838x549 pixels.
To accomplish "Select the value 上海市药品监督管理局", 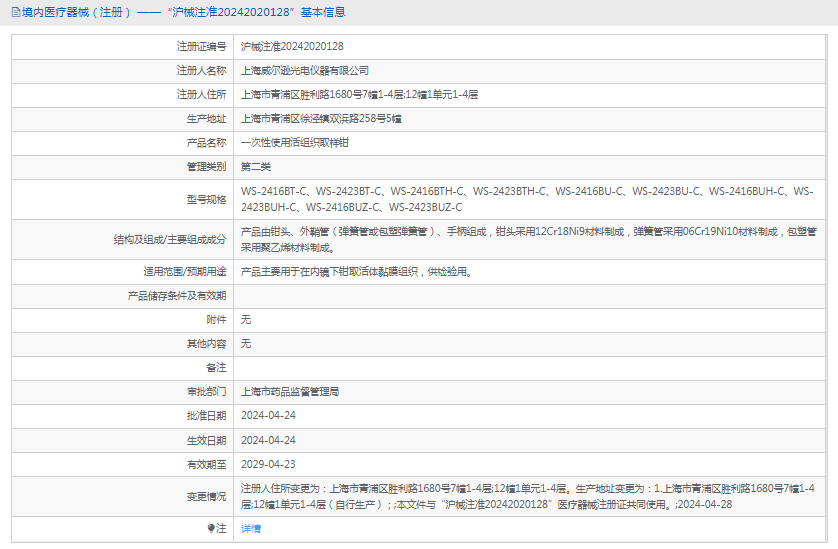I will 290,392.
